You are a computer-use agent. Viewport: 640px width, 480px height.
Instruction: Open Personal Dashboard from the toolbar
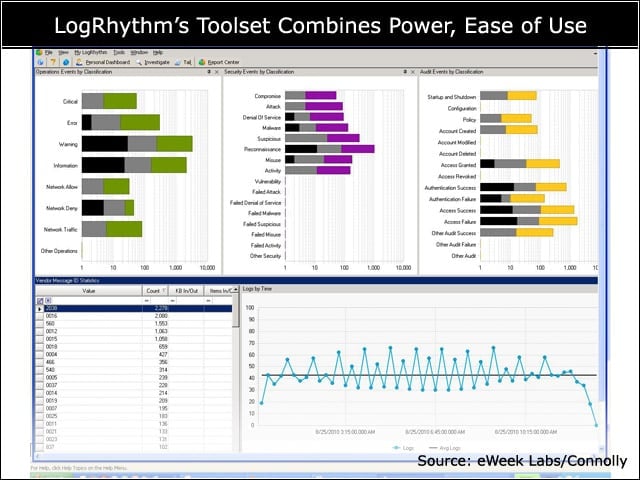click(x=103, y=62)
